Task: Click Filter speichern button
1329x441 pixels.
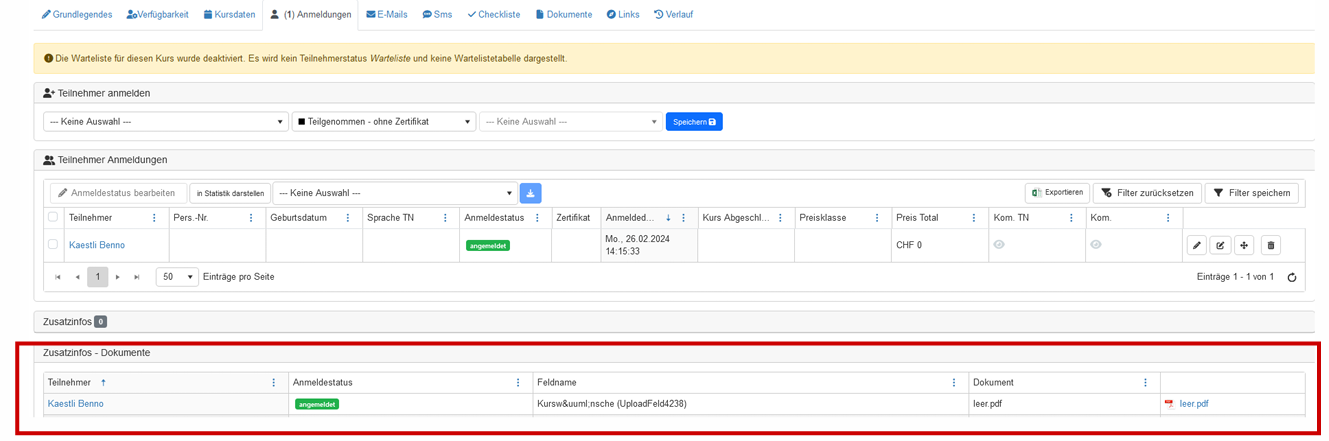Action: [x=1251, y=193]
